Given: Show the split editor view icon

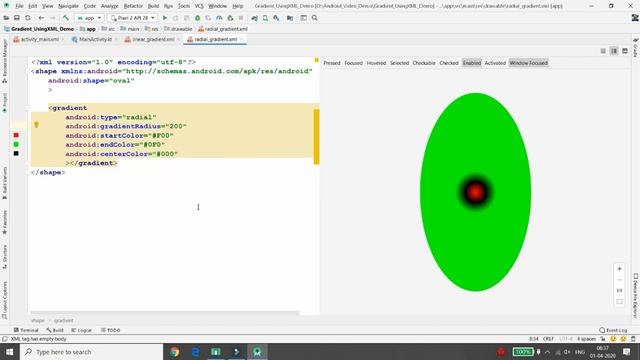Looking at the screenshot, I should tap(614, 51).
